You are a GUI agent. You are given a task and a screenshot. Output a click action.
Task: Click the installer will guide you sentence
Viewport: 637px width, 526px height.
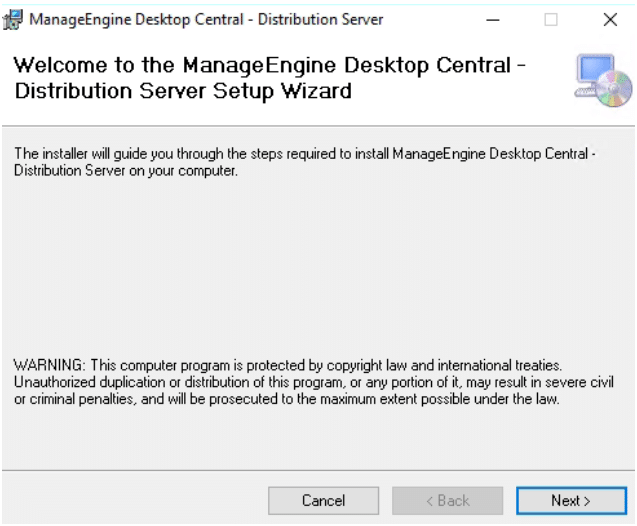coord(305,154)
